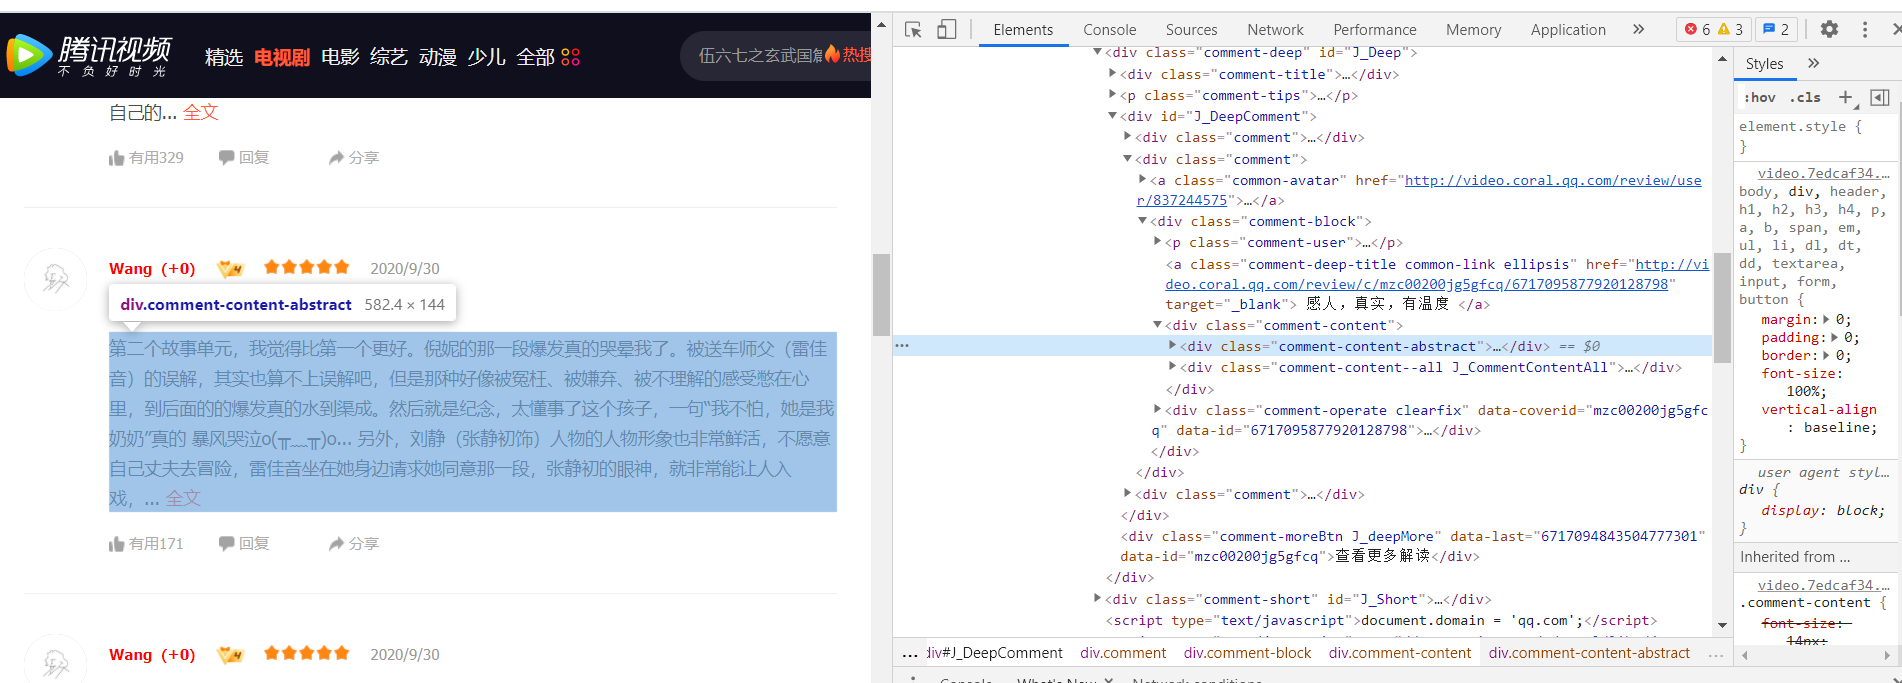Toggle the device toolbar icon in DevTools

coord(946,30)
